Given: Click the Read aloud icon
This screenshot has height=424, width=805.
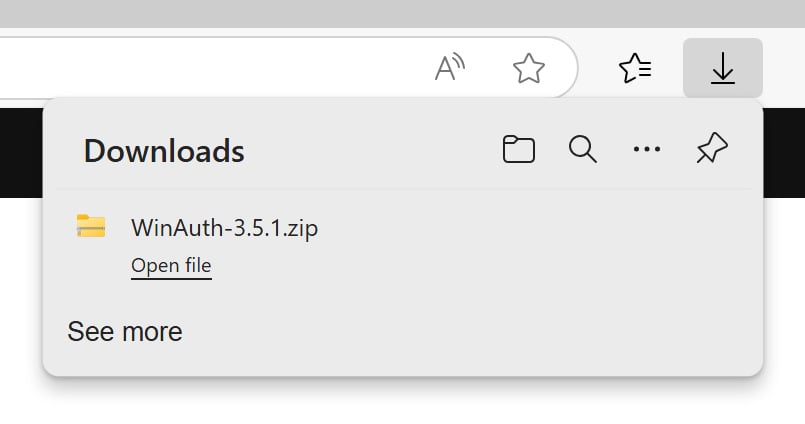Looking at the screenshot, I should 451,68.
